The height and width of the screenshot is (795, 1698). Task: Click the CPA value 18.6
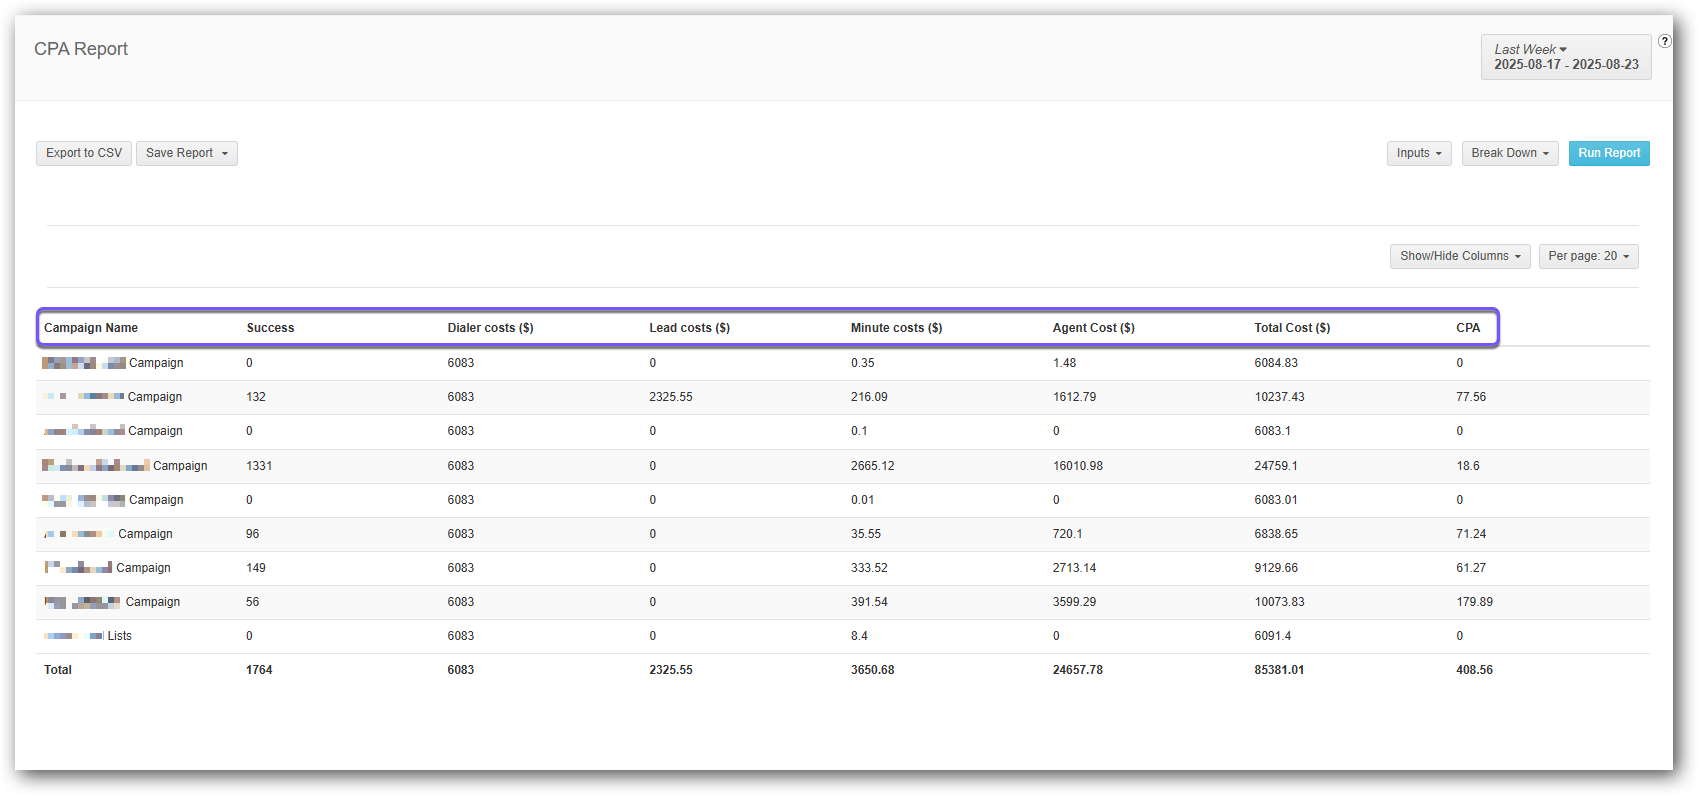(x=1468, y=466)
